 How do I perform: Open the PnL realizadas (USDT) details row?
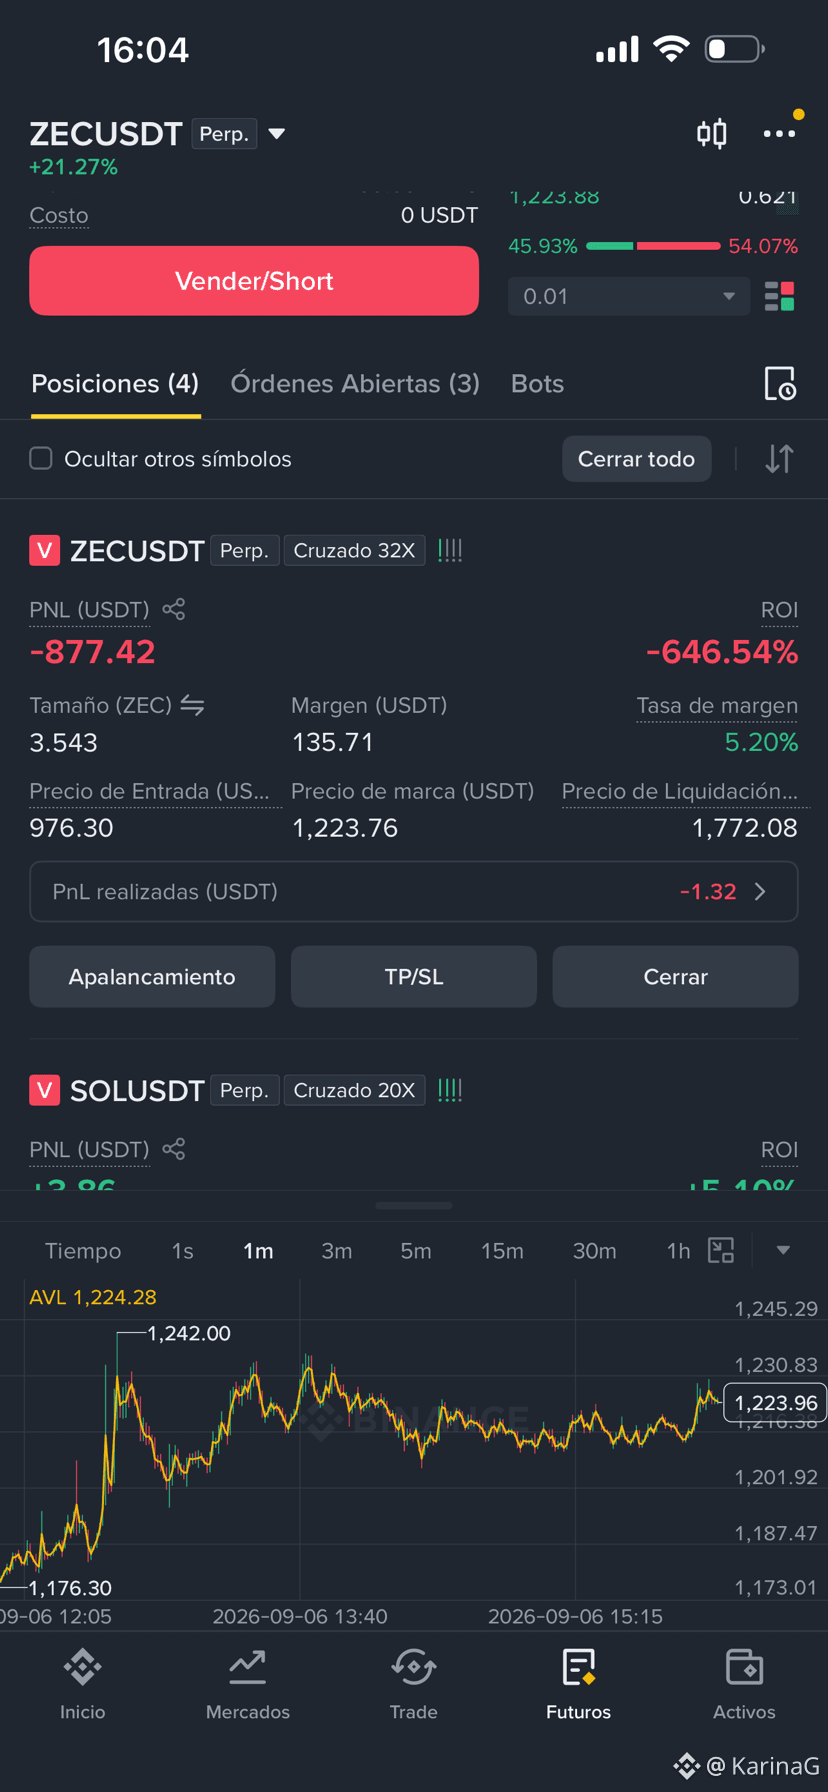click(x=414, y=891)
